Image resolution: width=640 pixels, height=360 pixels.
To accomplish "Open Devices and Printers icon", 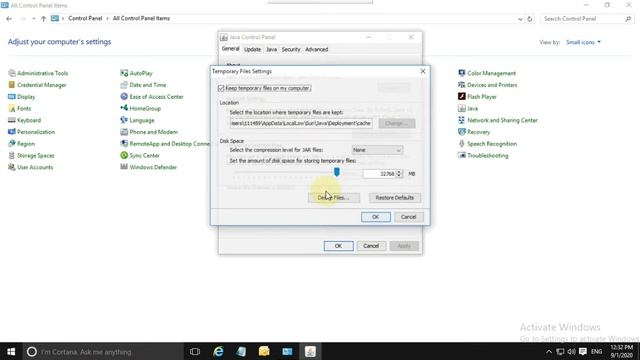I will tap(488, 85).
